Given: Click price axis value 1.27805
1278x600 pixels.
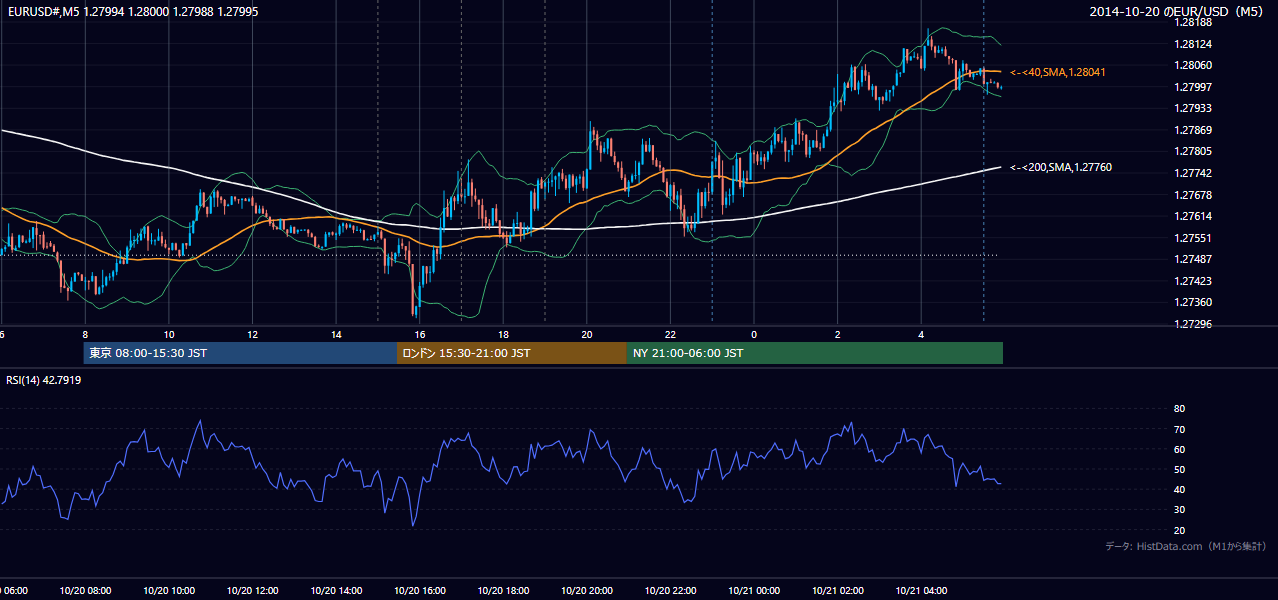Looking at the screenshot, I should click(1193, 151).
